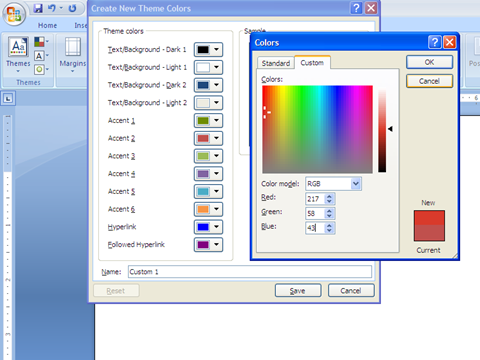Open the Color model RGB dropdown
480x360 pixels.
(356, 183)
